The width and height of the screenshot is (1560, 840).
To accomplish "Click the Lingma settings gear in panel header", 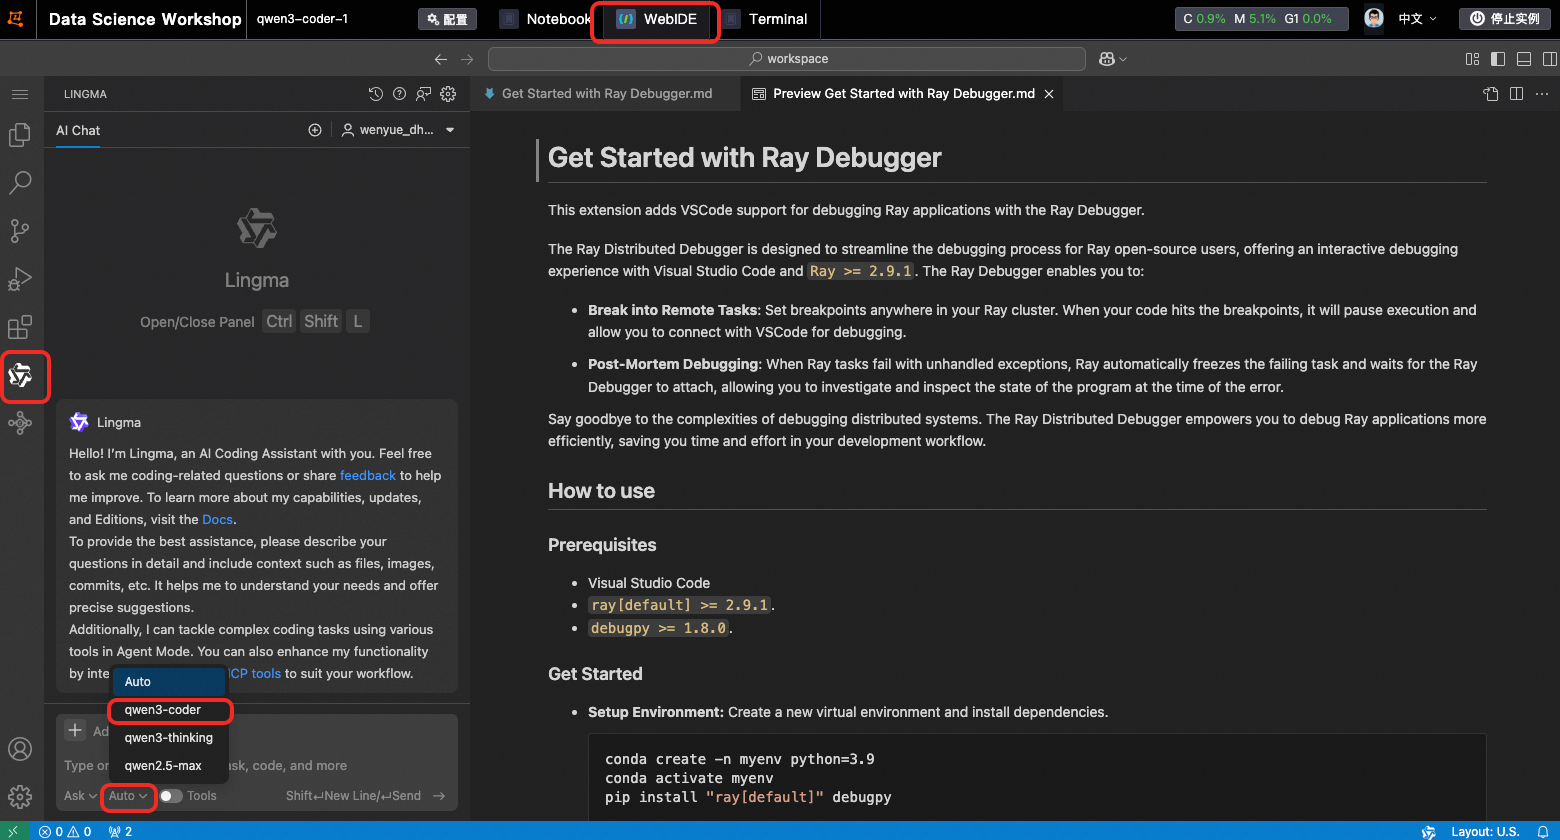I will (x=448, y=94).
